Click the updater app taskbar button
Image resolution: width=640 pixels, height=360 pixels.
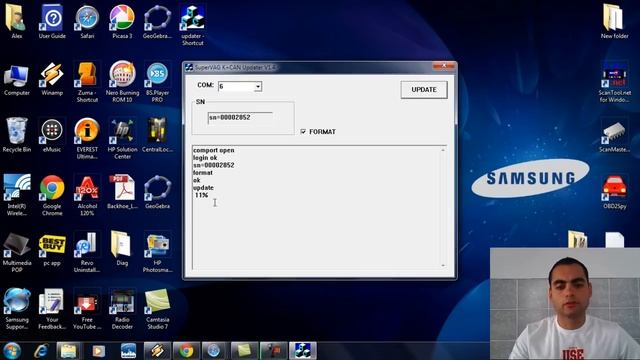click(303, 351)
